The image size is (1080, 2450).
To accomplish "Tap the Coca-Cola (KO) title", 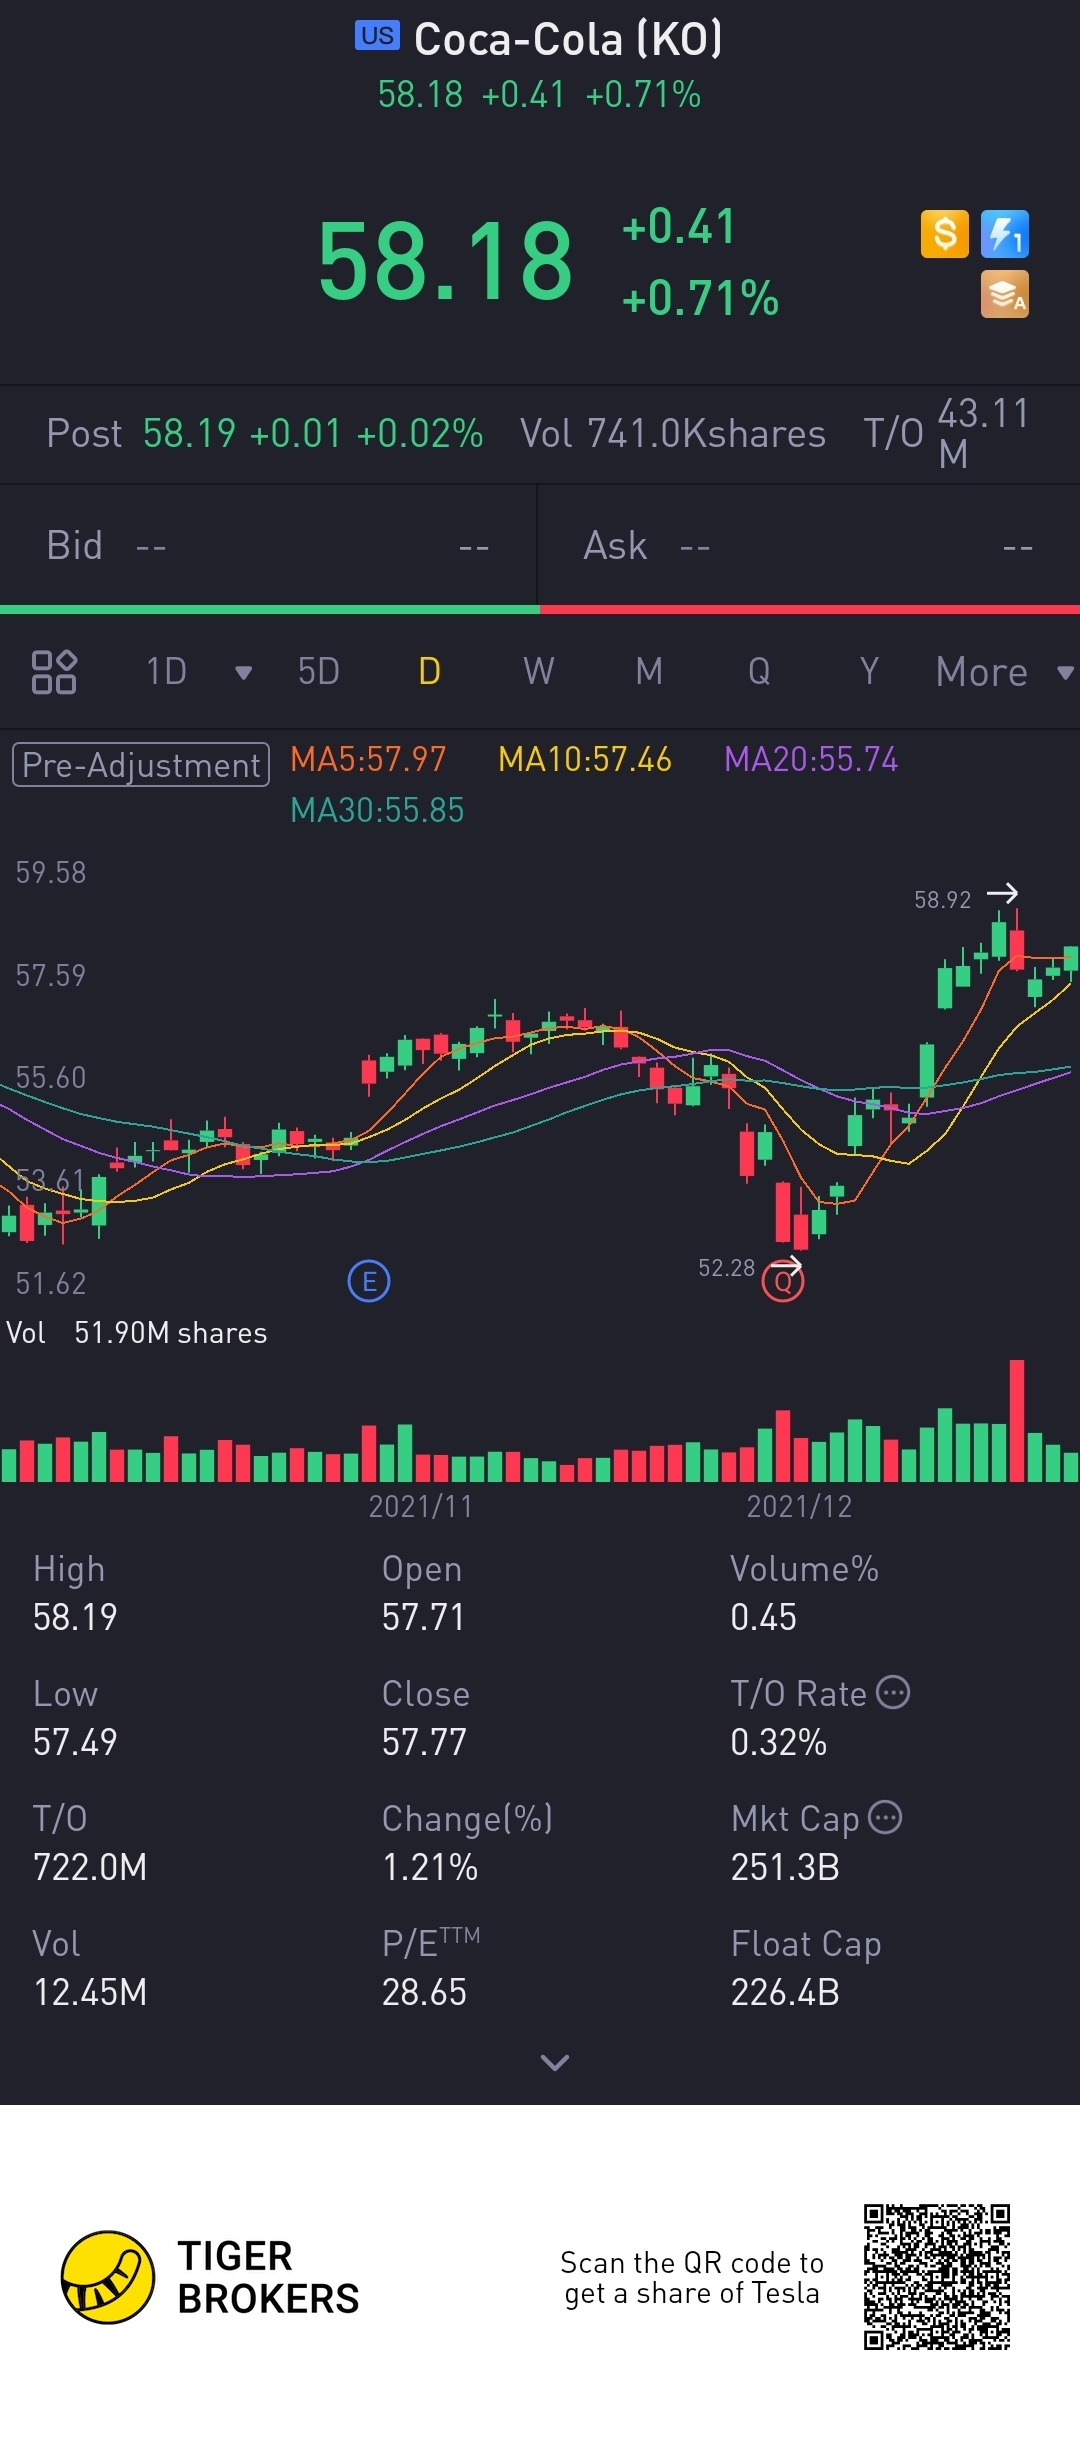I will 568,39.
